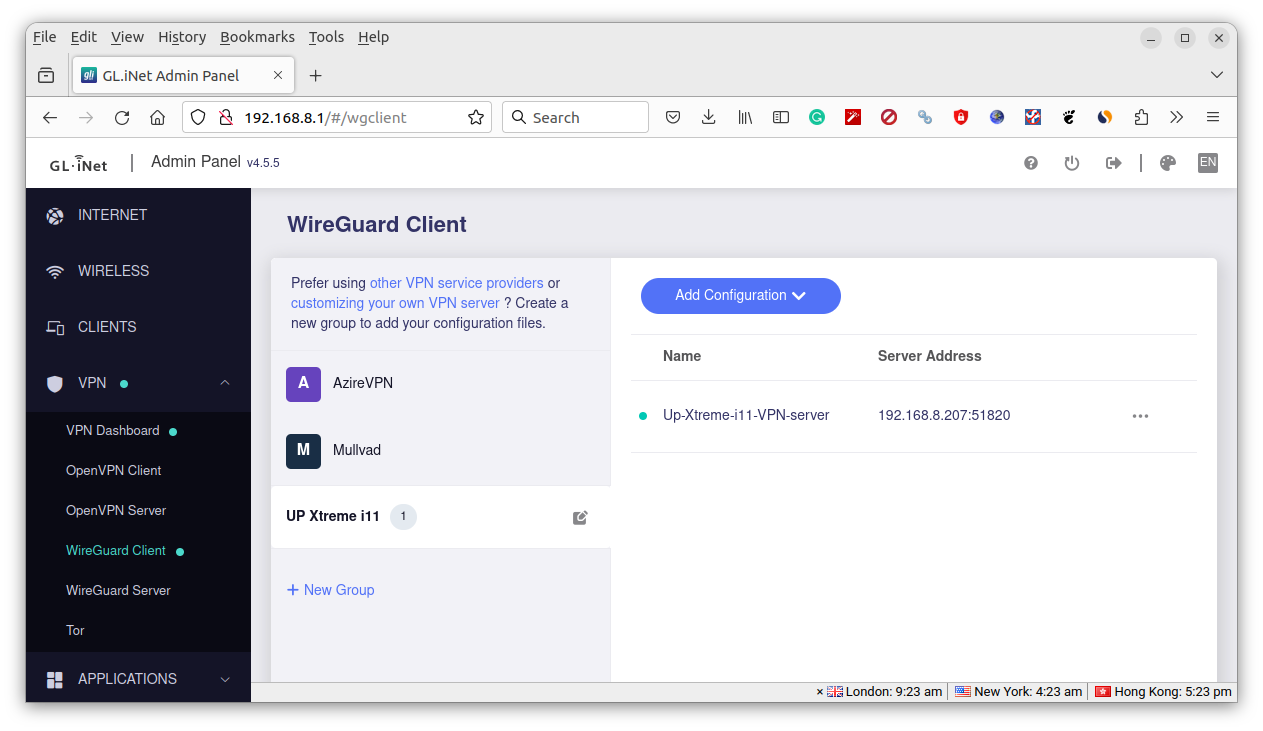Go to WireGuard Client page
This screenshot has width=1263, height=731.
(x=116, y=551)
